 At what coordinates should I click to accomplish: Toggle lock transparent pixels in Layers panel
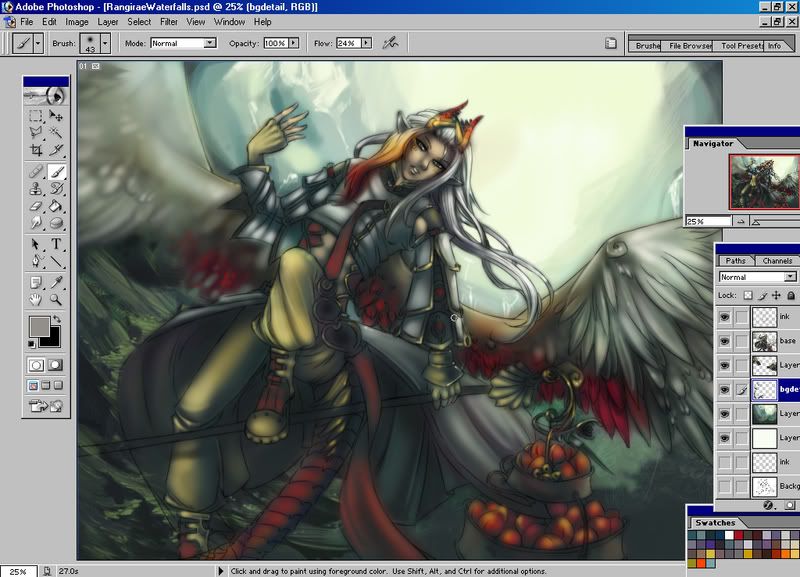748,295
